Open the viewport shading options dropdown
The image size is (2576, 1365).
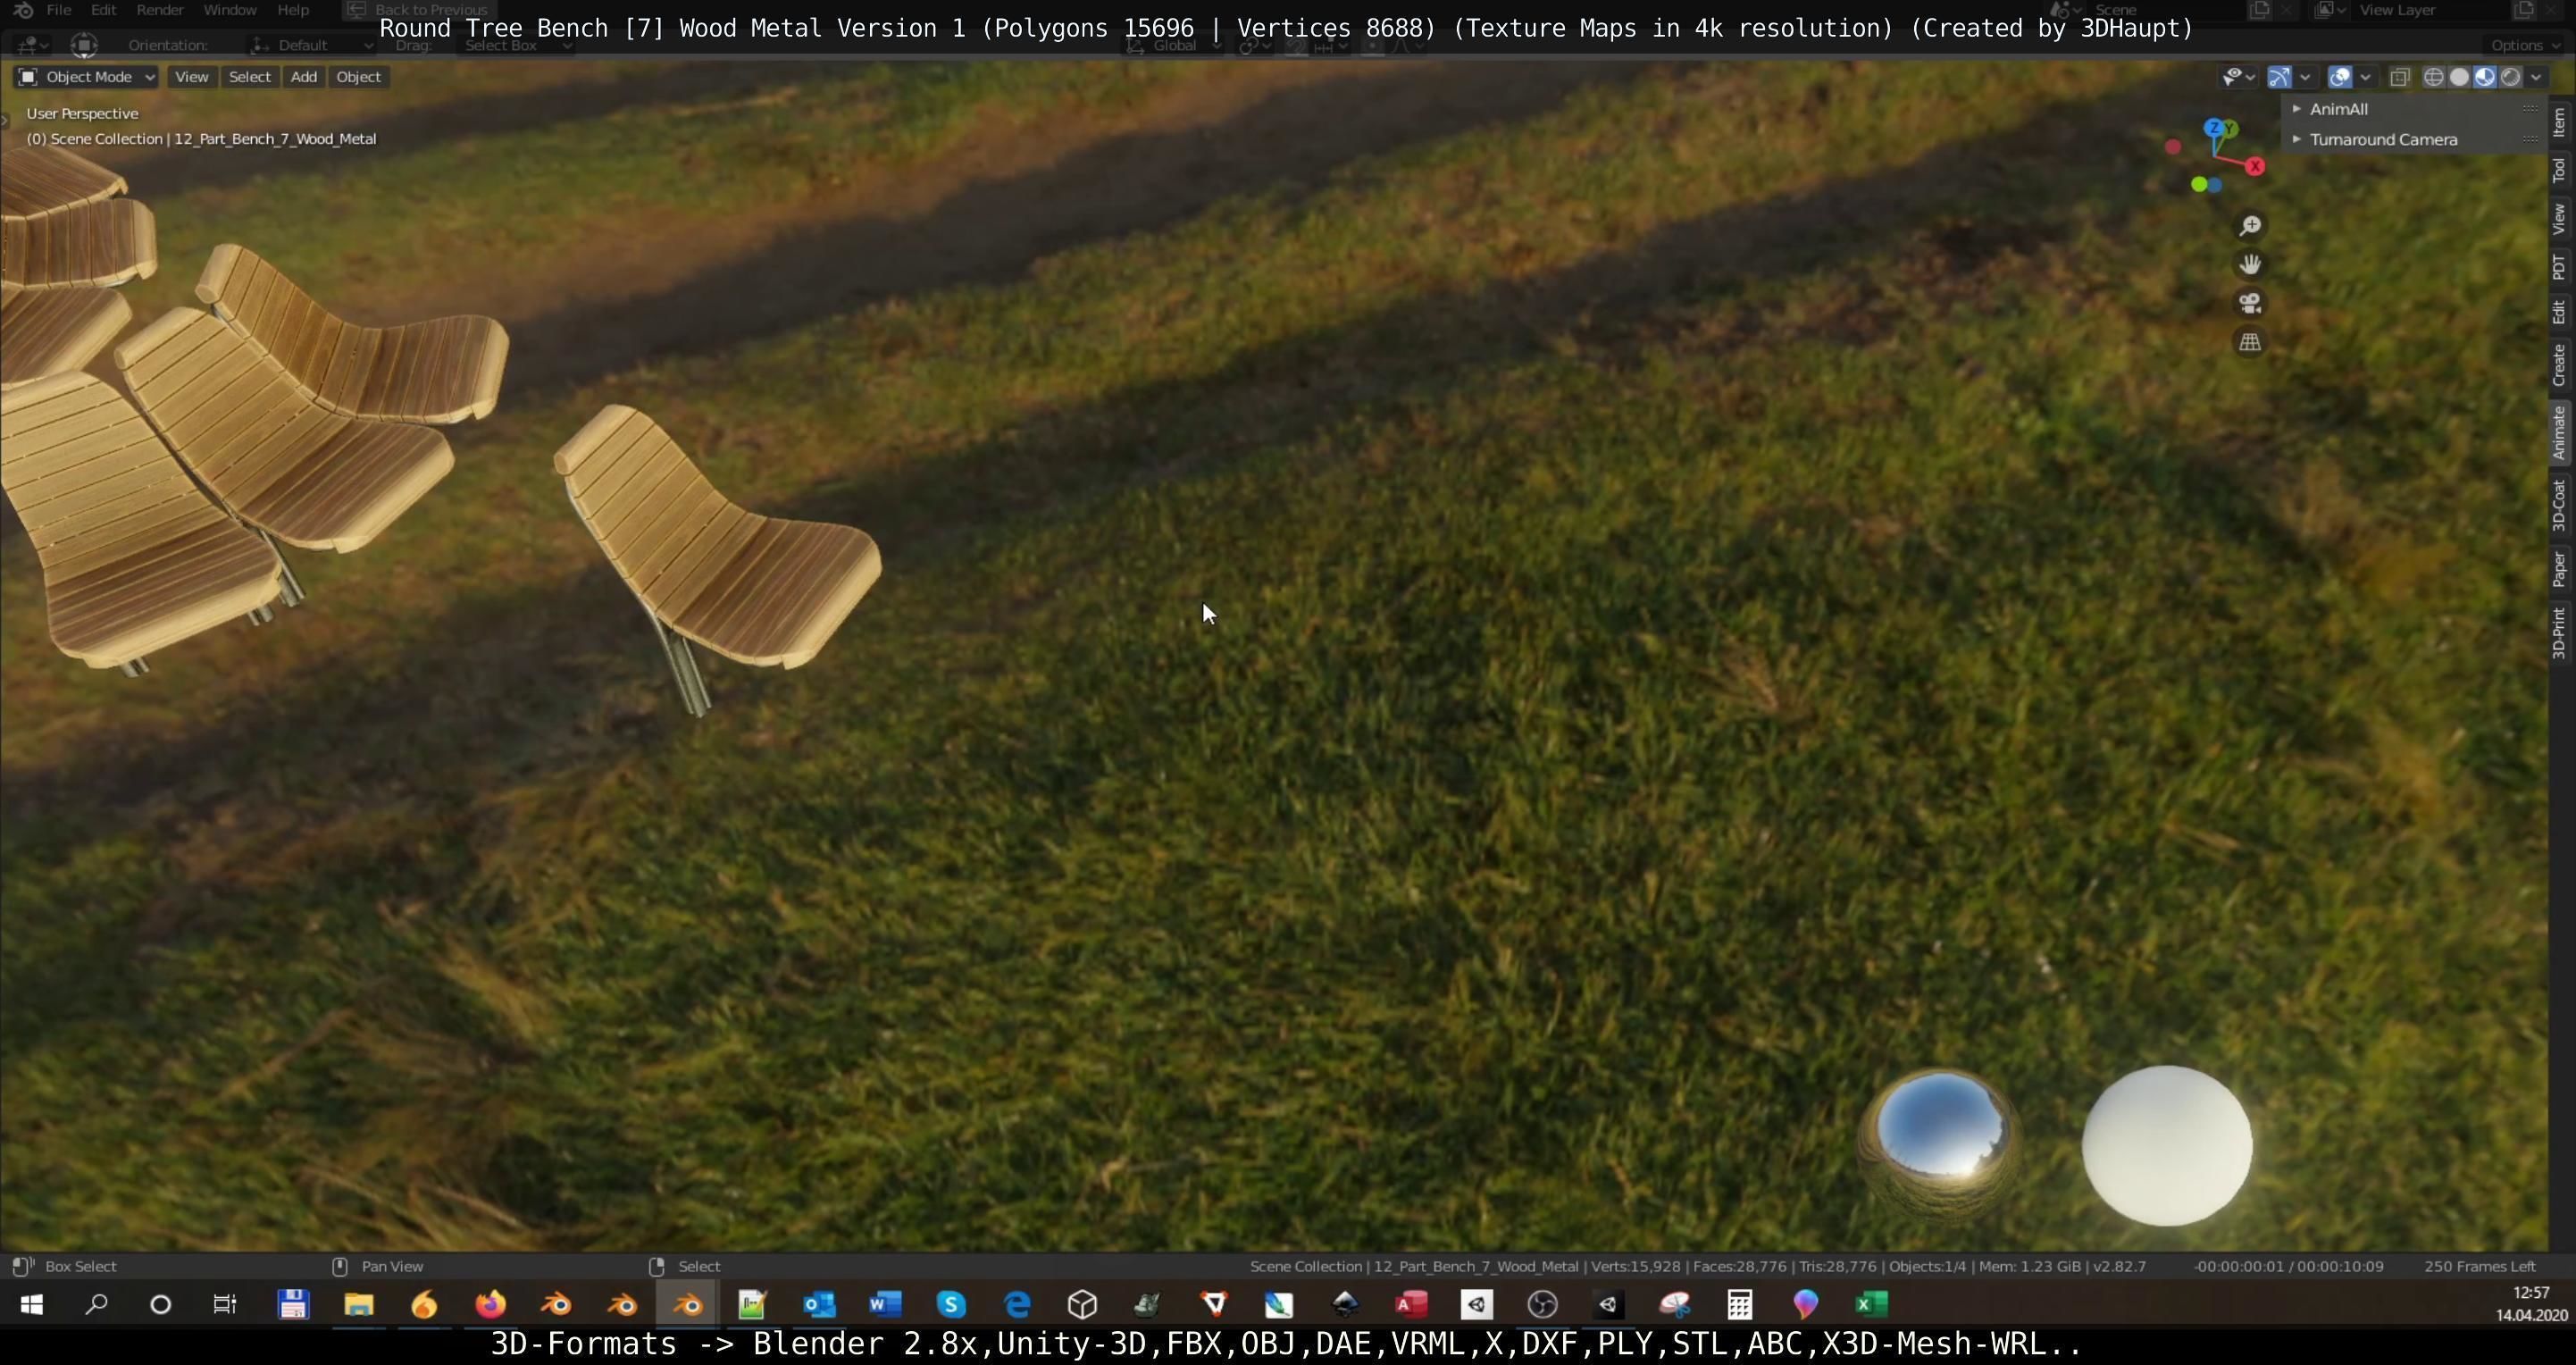(2536, 77)
